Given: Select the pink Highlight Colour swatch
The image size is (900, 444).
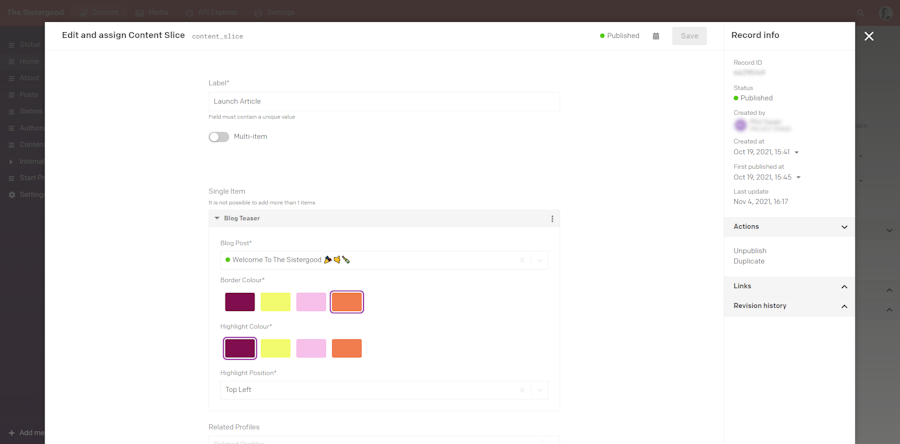Looking at the screenshot, I should click(x=311, y=348).
